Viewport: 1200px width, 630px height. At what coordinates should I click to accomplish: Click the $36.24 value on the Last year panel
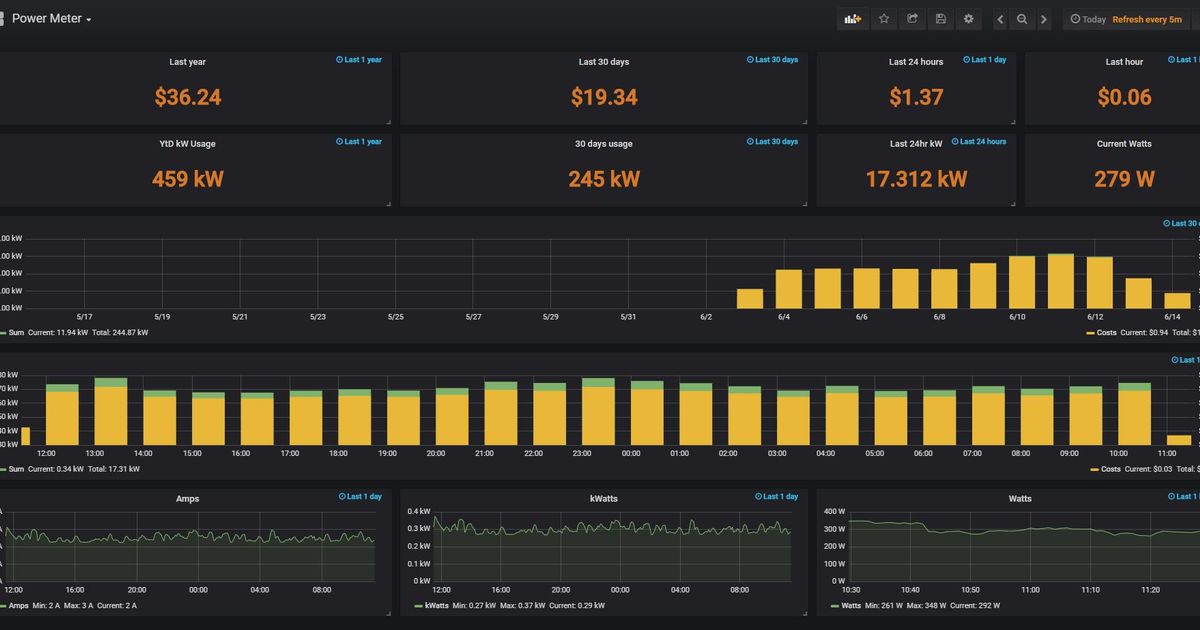point(188,96)
